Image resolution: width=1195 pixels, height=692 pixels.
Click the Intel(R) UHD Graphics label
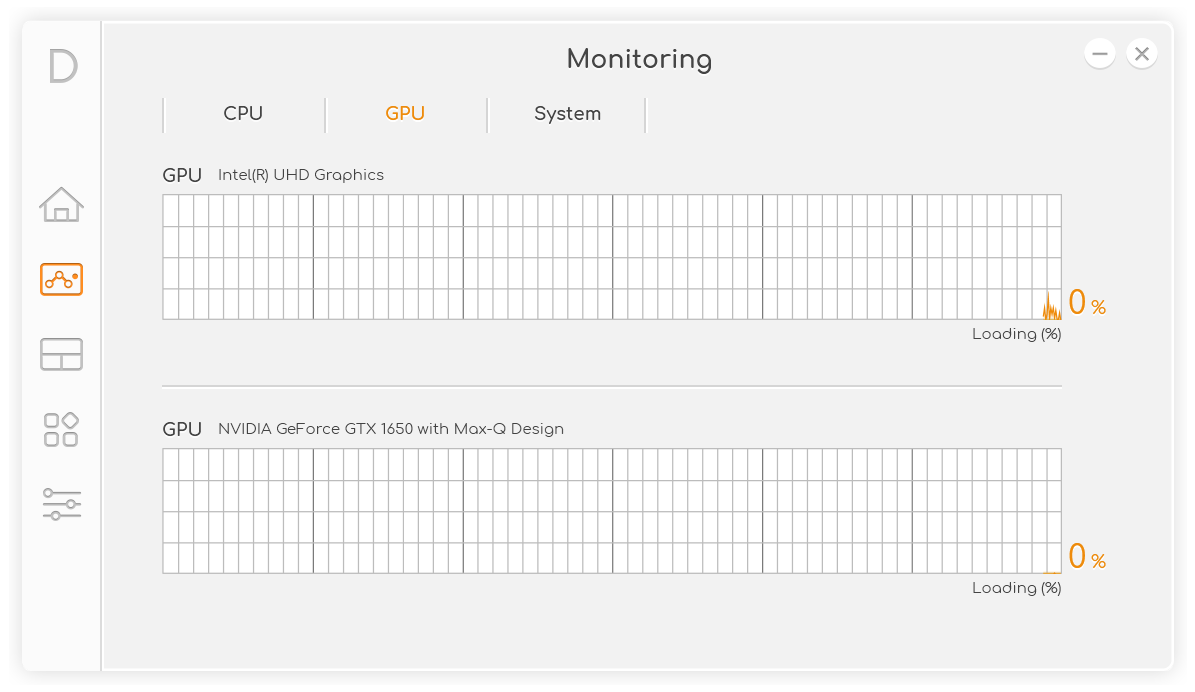301,175
